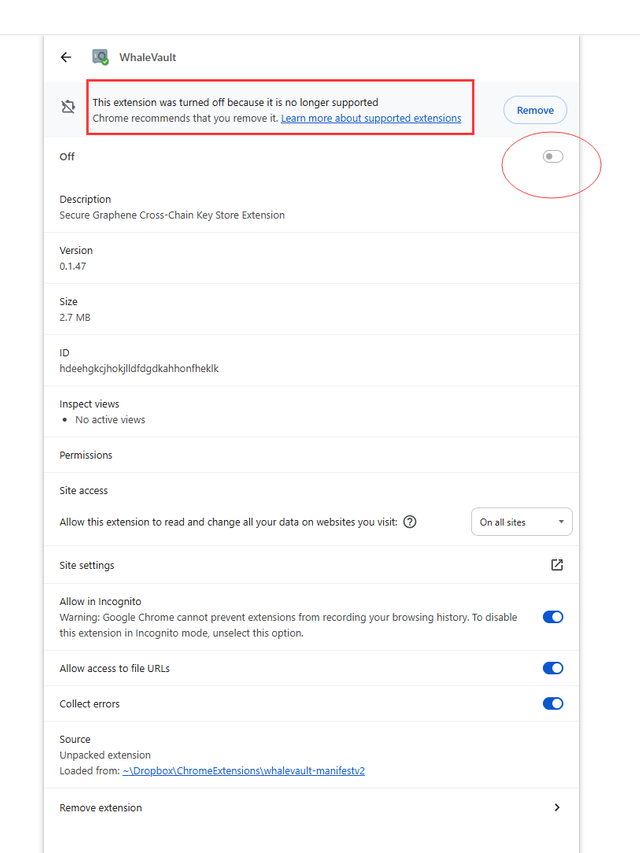Toggle the extension Off switch
The height and width of the screenshot is (853, 640).
553,157
